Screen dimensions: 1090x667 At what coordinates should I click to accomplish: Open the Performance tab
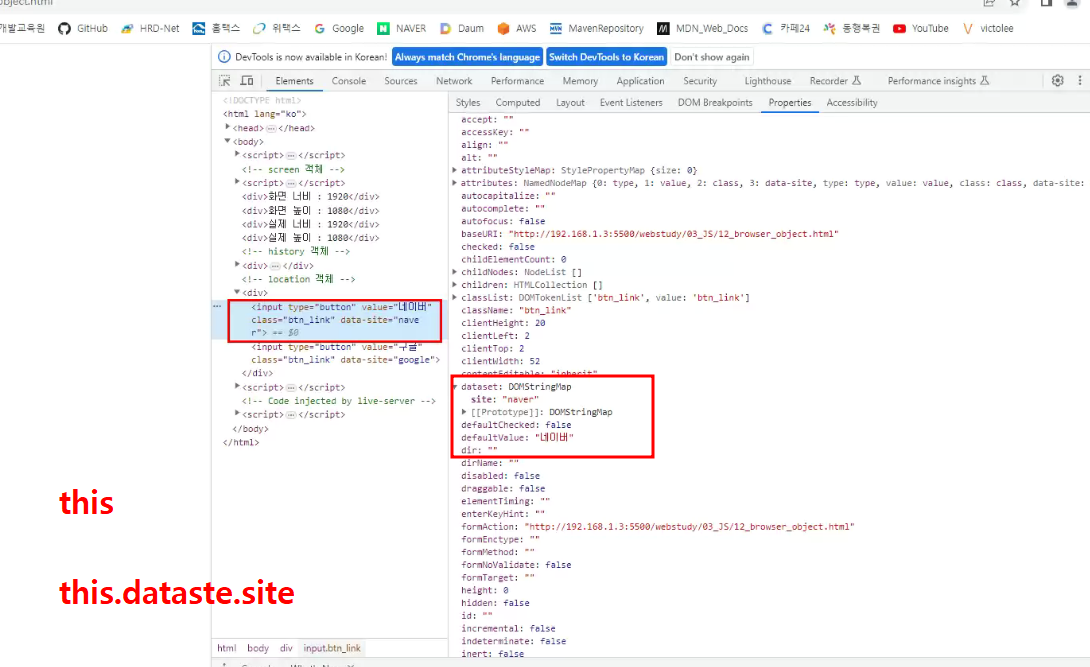(x=517, y=81)
